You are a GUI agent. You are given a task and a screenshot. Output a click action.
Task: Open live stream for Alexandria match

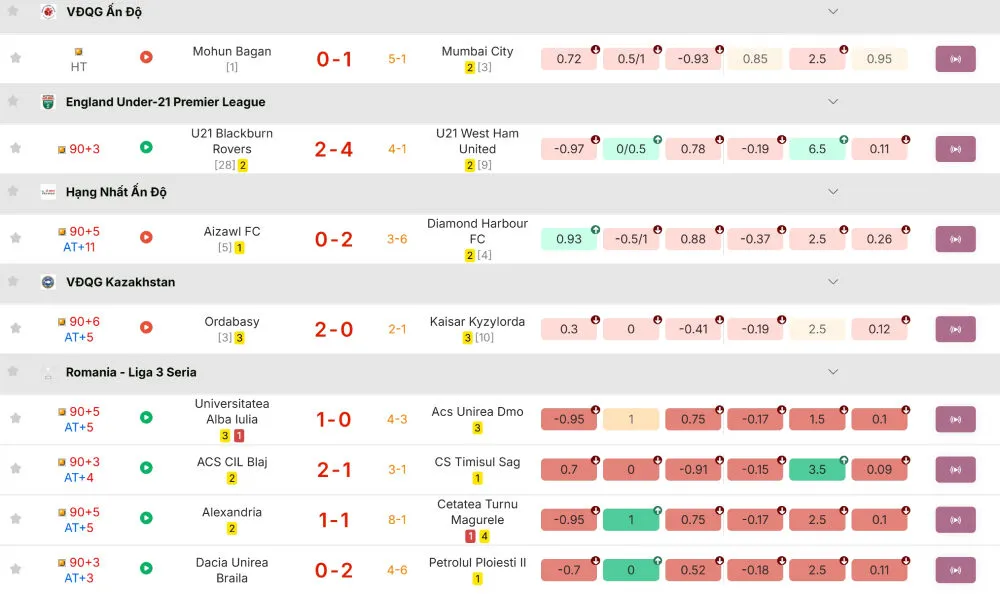click(955, 519)
